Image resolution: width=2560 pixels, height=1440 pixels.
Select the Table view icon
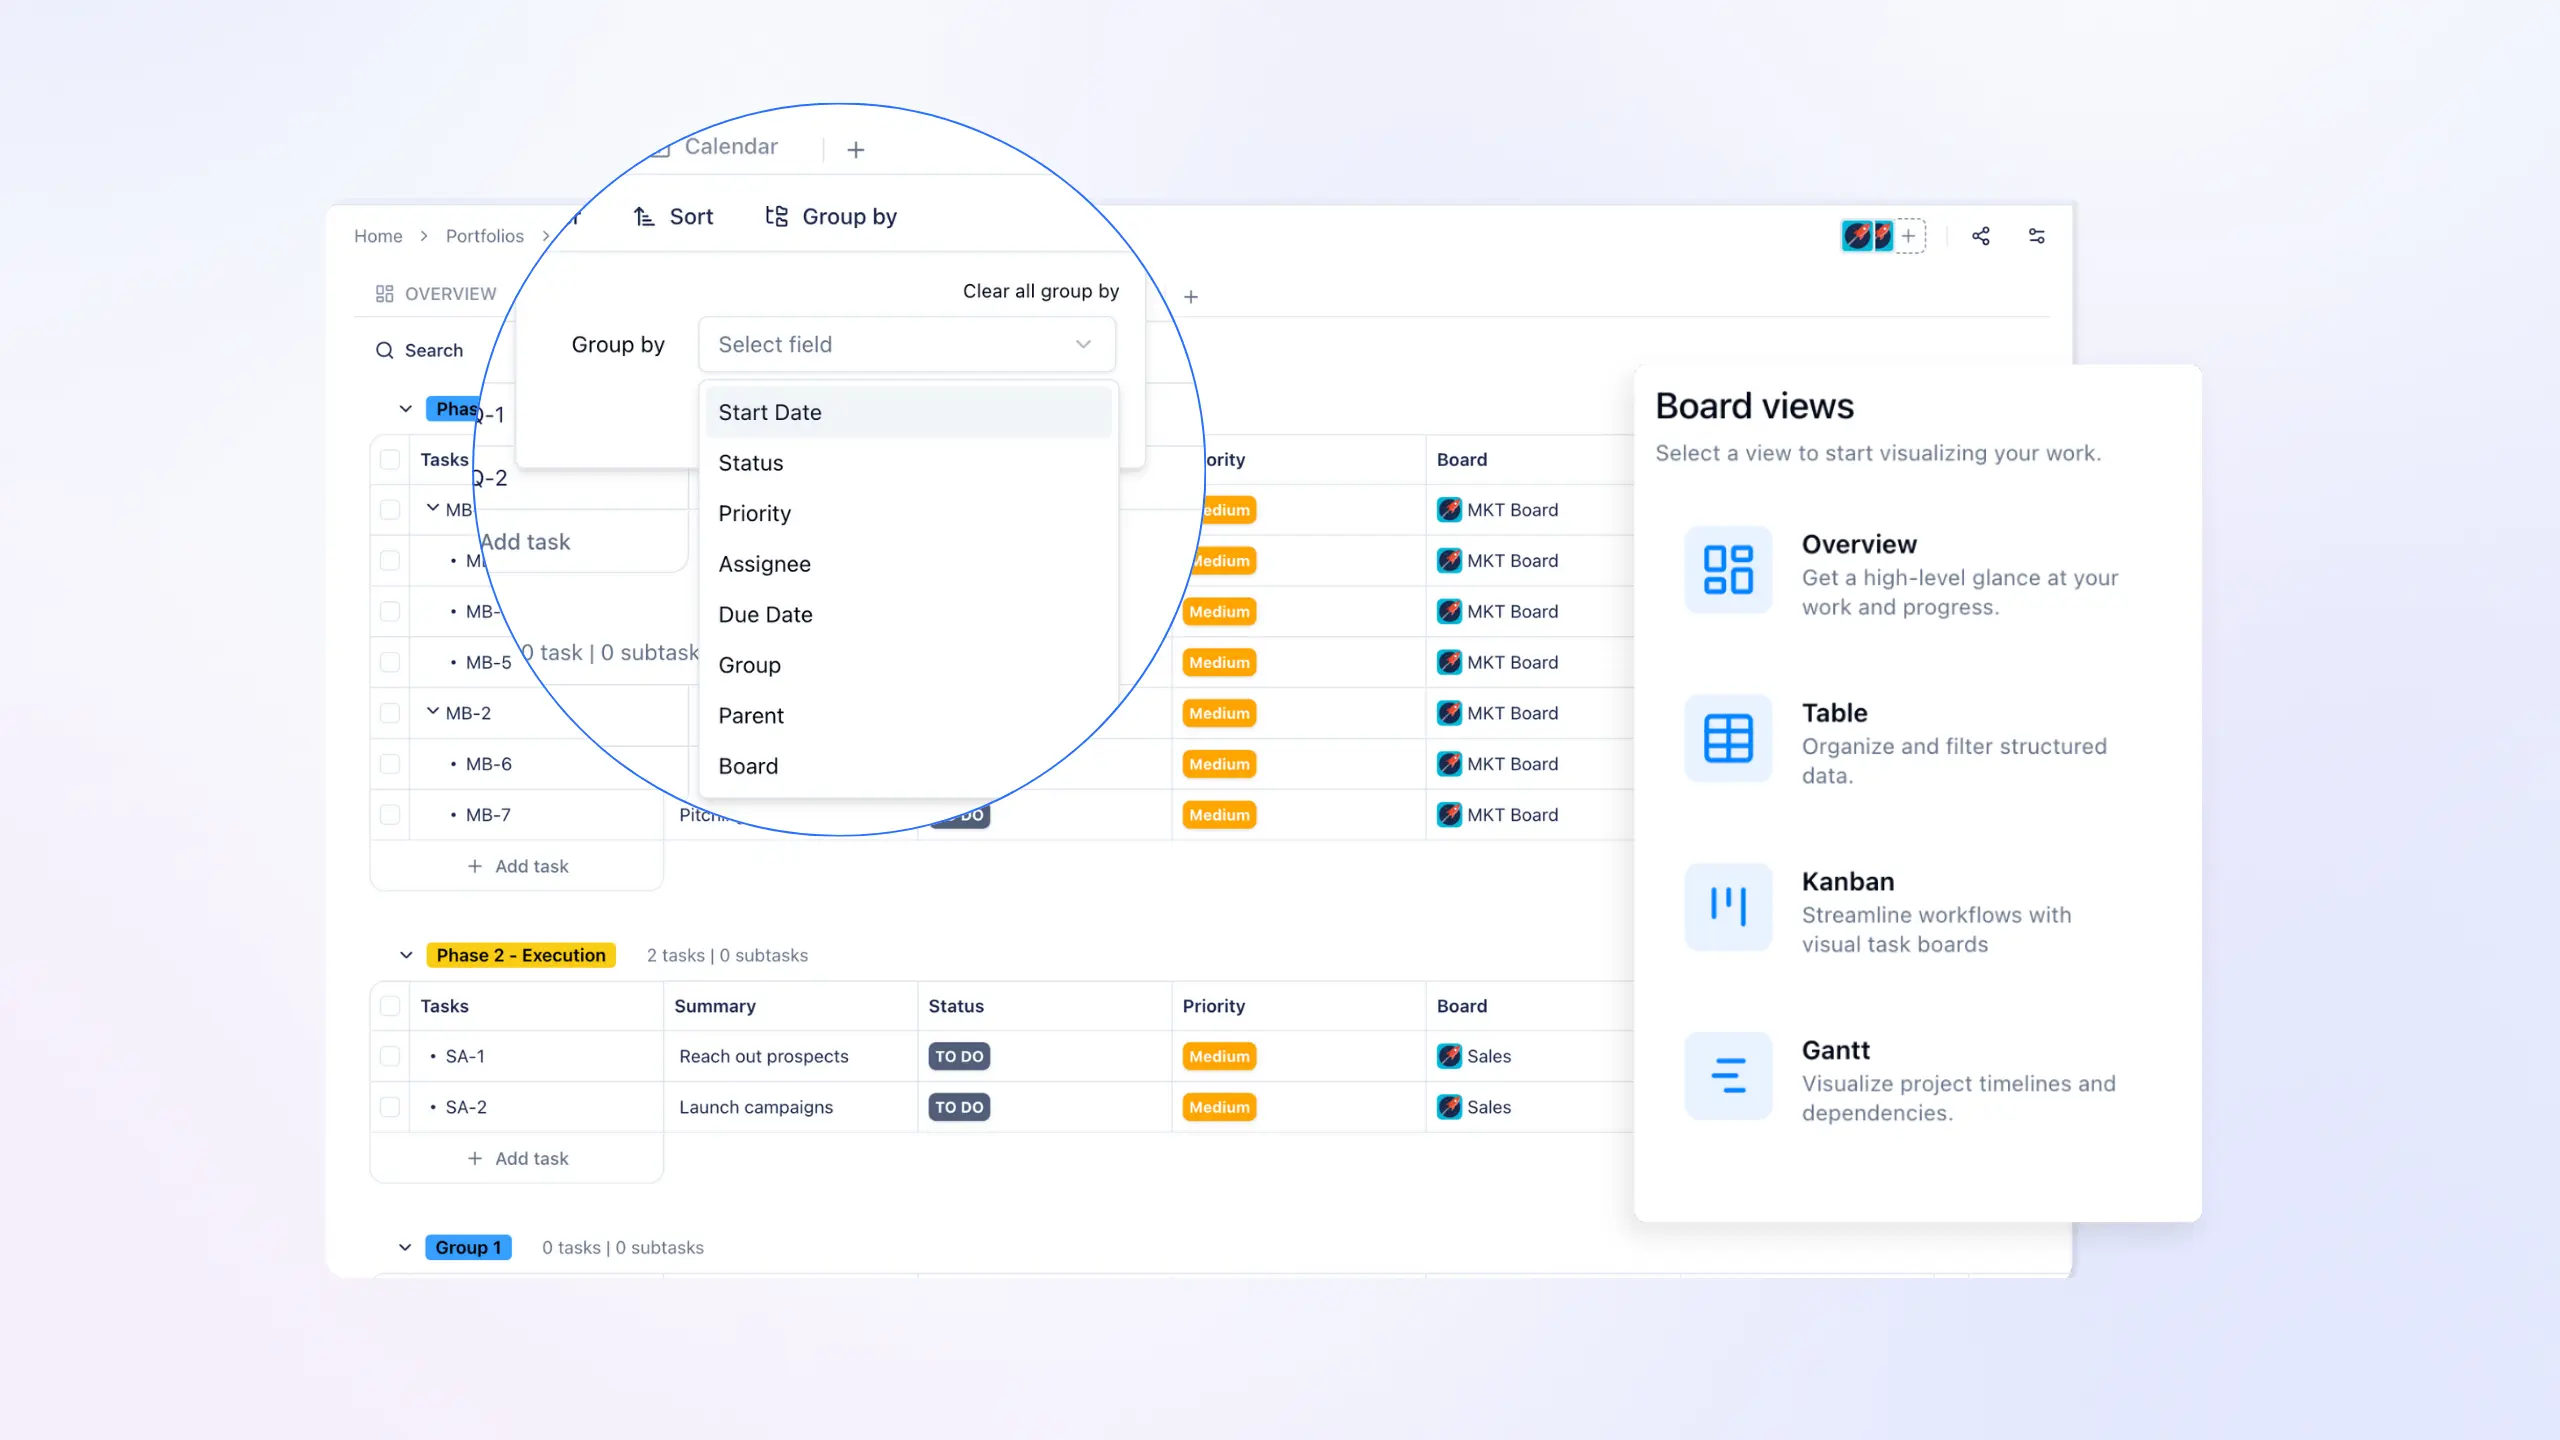[1728, 738]
